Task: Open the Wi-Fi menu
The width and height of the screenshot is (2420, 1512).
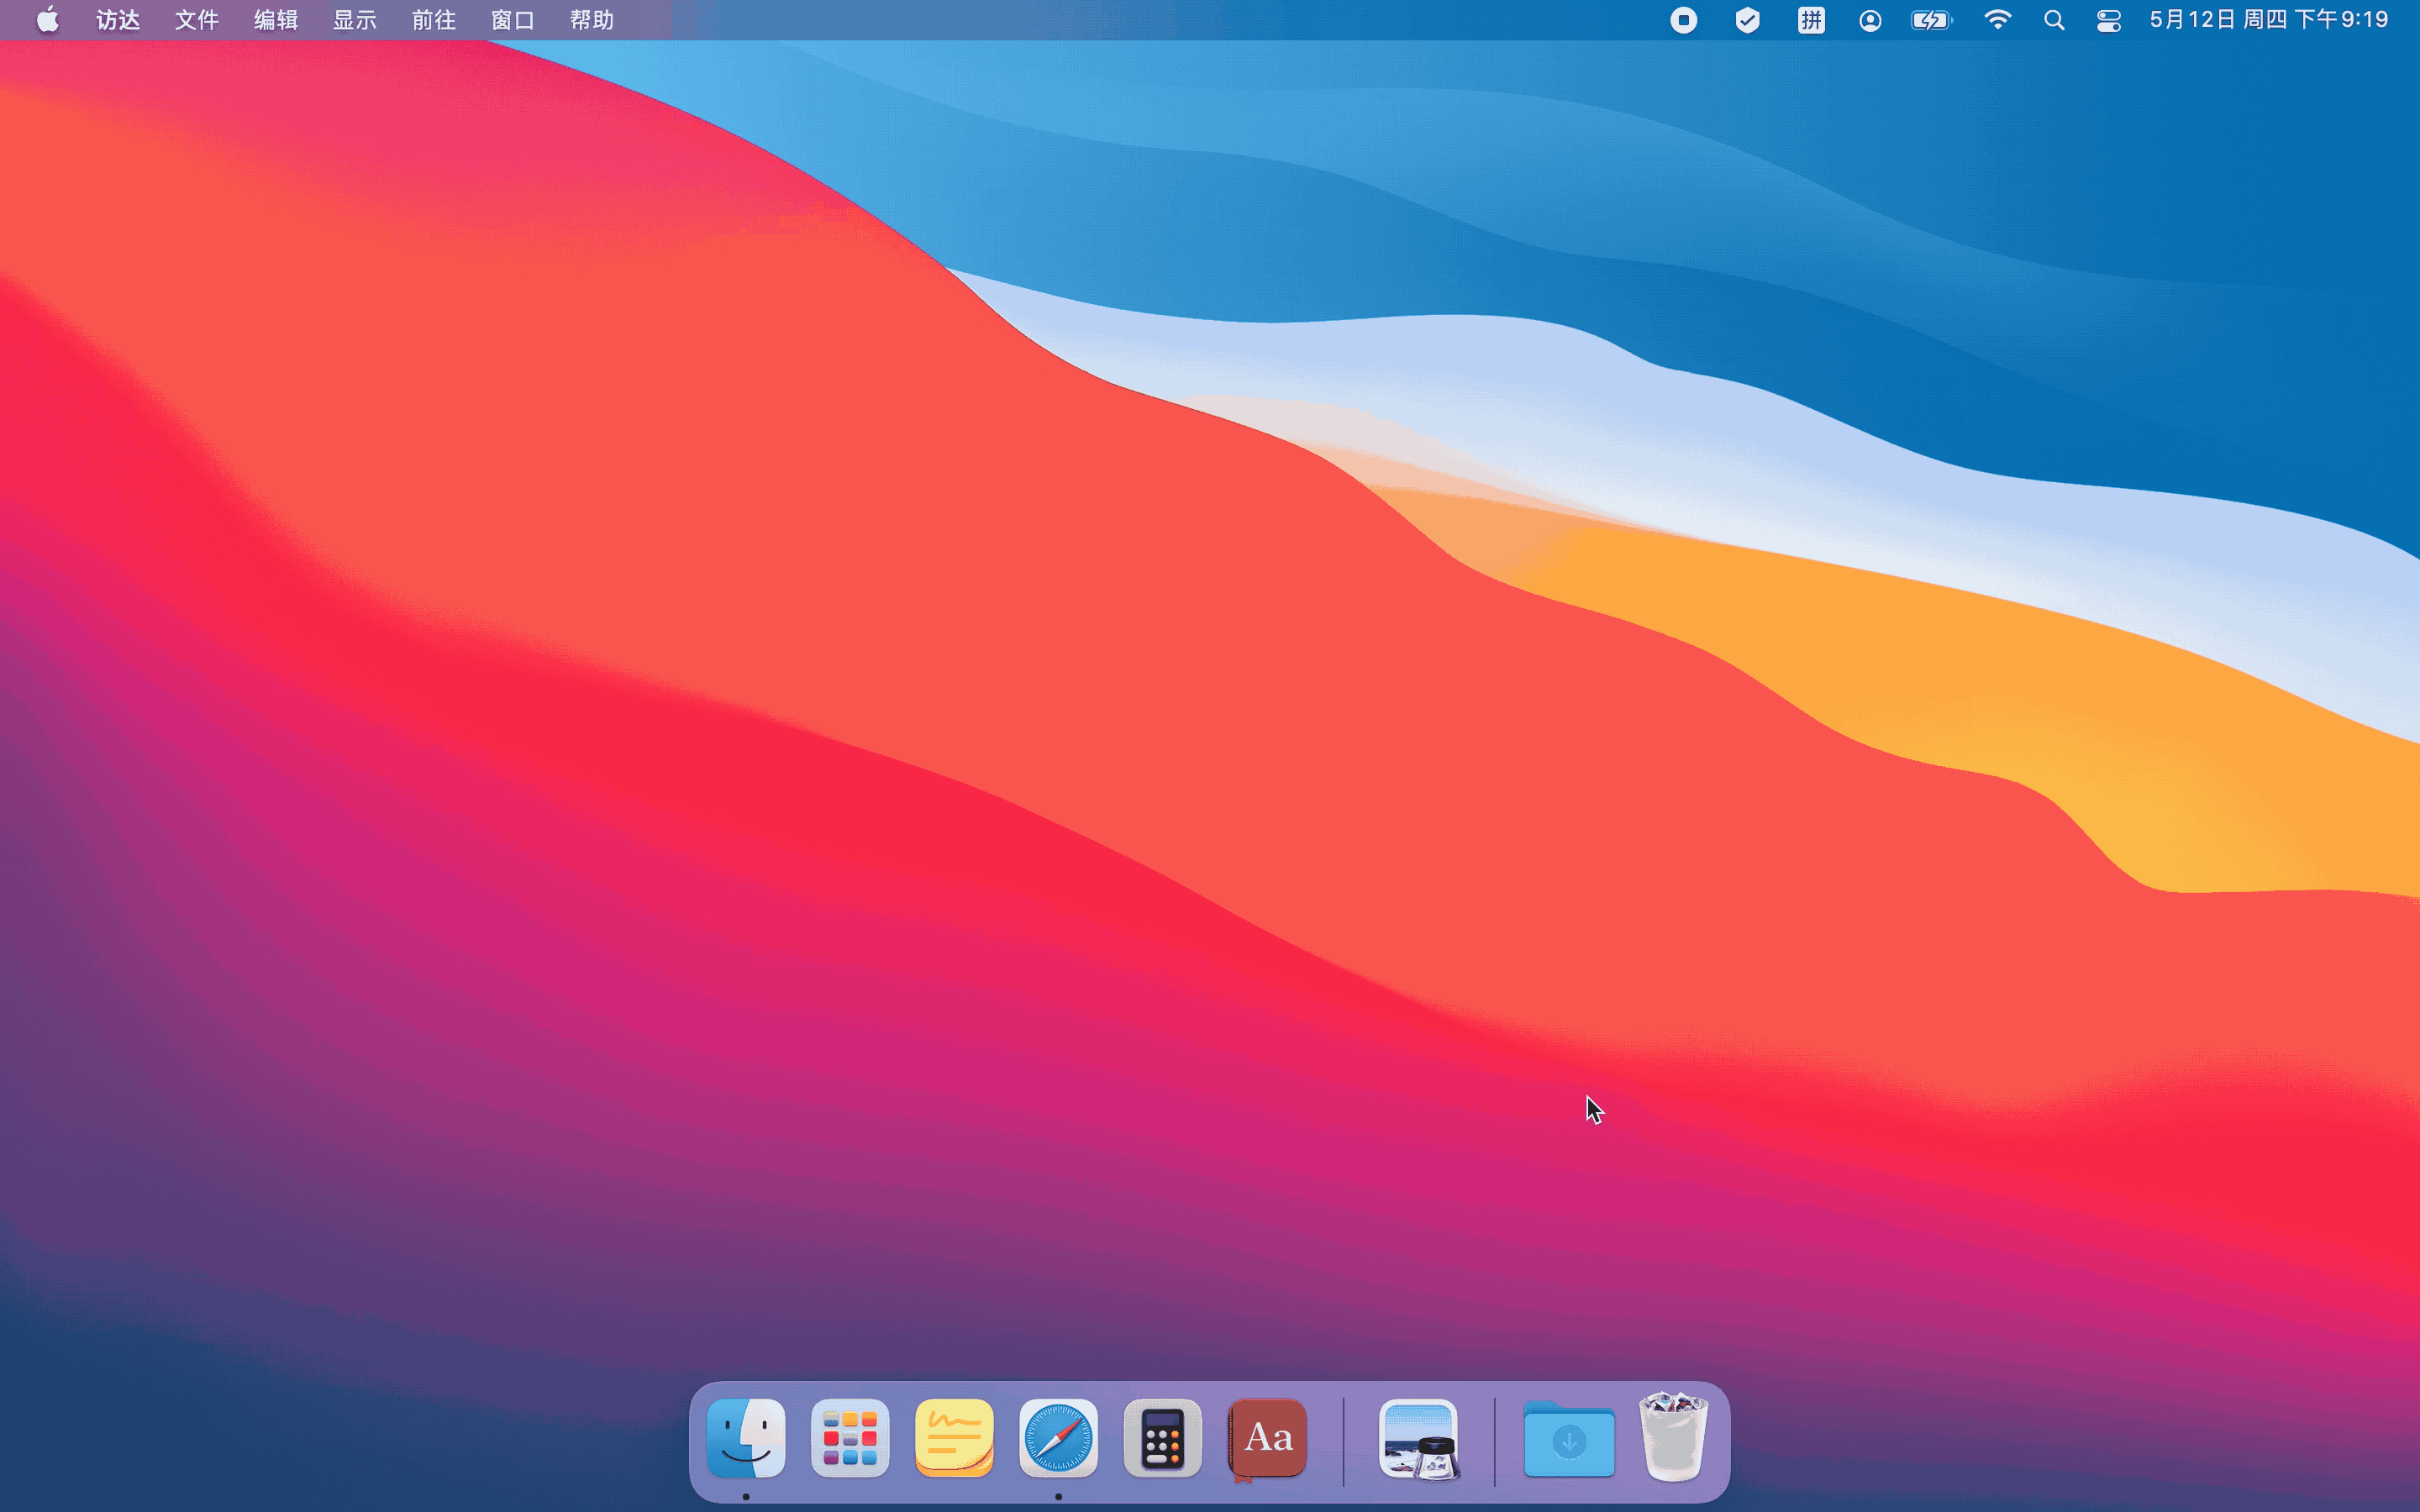Action: (1997, 20)
